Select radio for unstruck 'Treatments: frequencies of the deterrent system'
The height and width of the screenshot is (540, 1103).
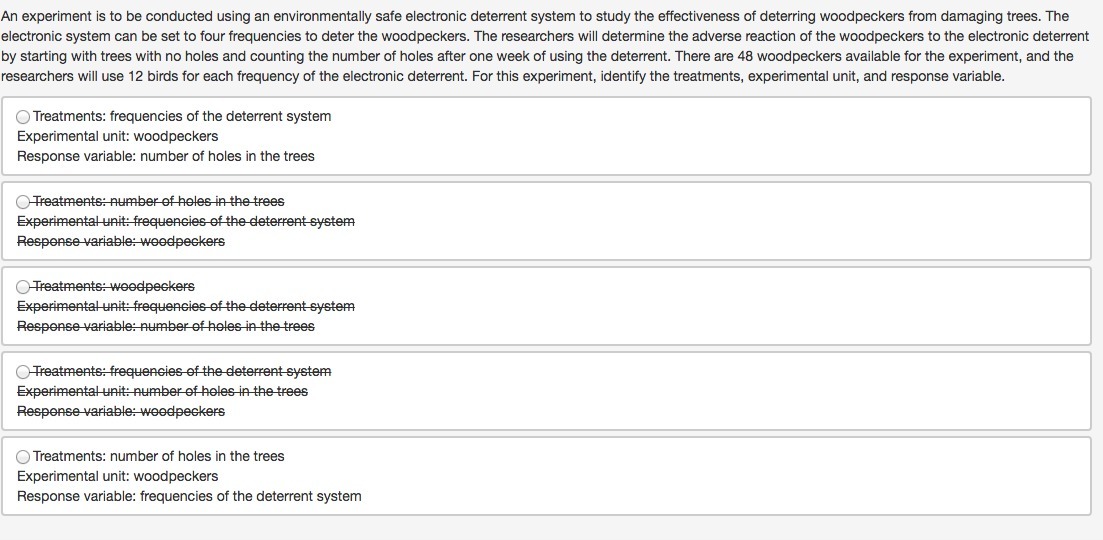pos(24,116)
